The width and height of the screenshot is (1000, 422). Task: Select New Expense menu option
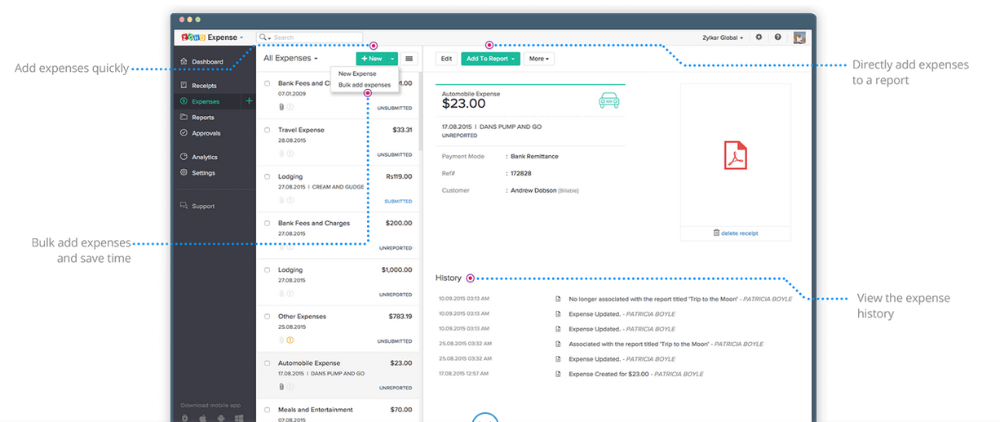coord(357,74)
